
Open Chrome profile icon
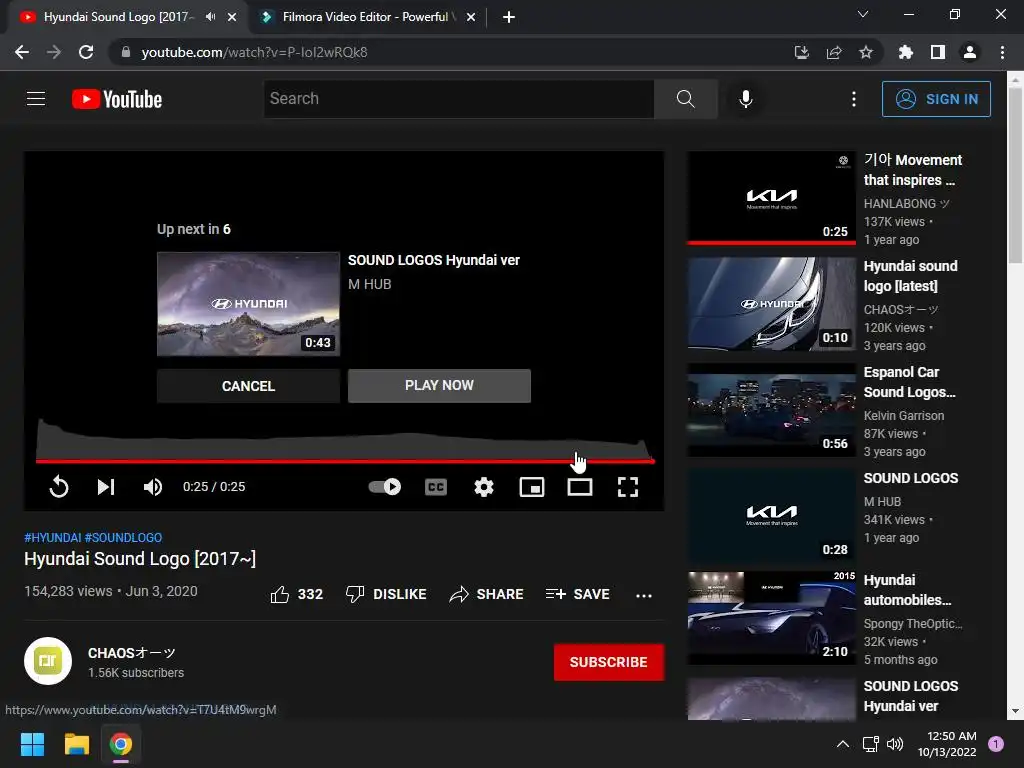tap(970, 52)
